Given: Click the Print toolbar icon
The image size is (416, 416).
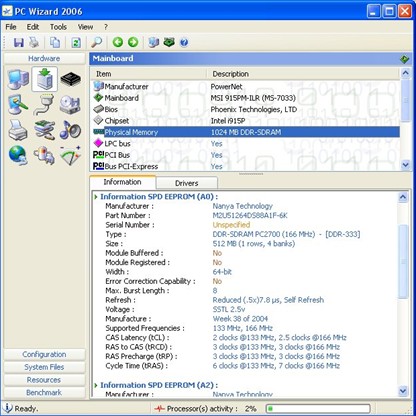Looking at the screenshot, I should click(x=34, y=42).
